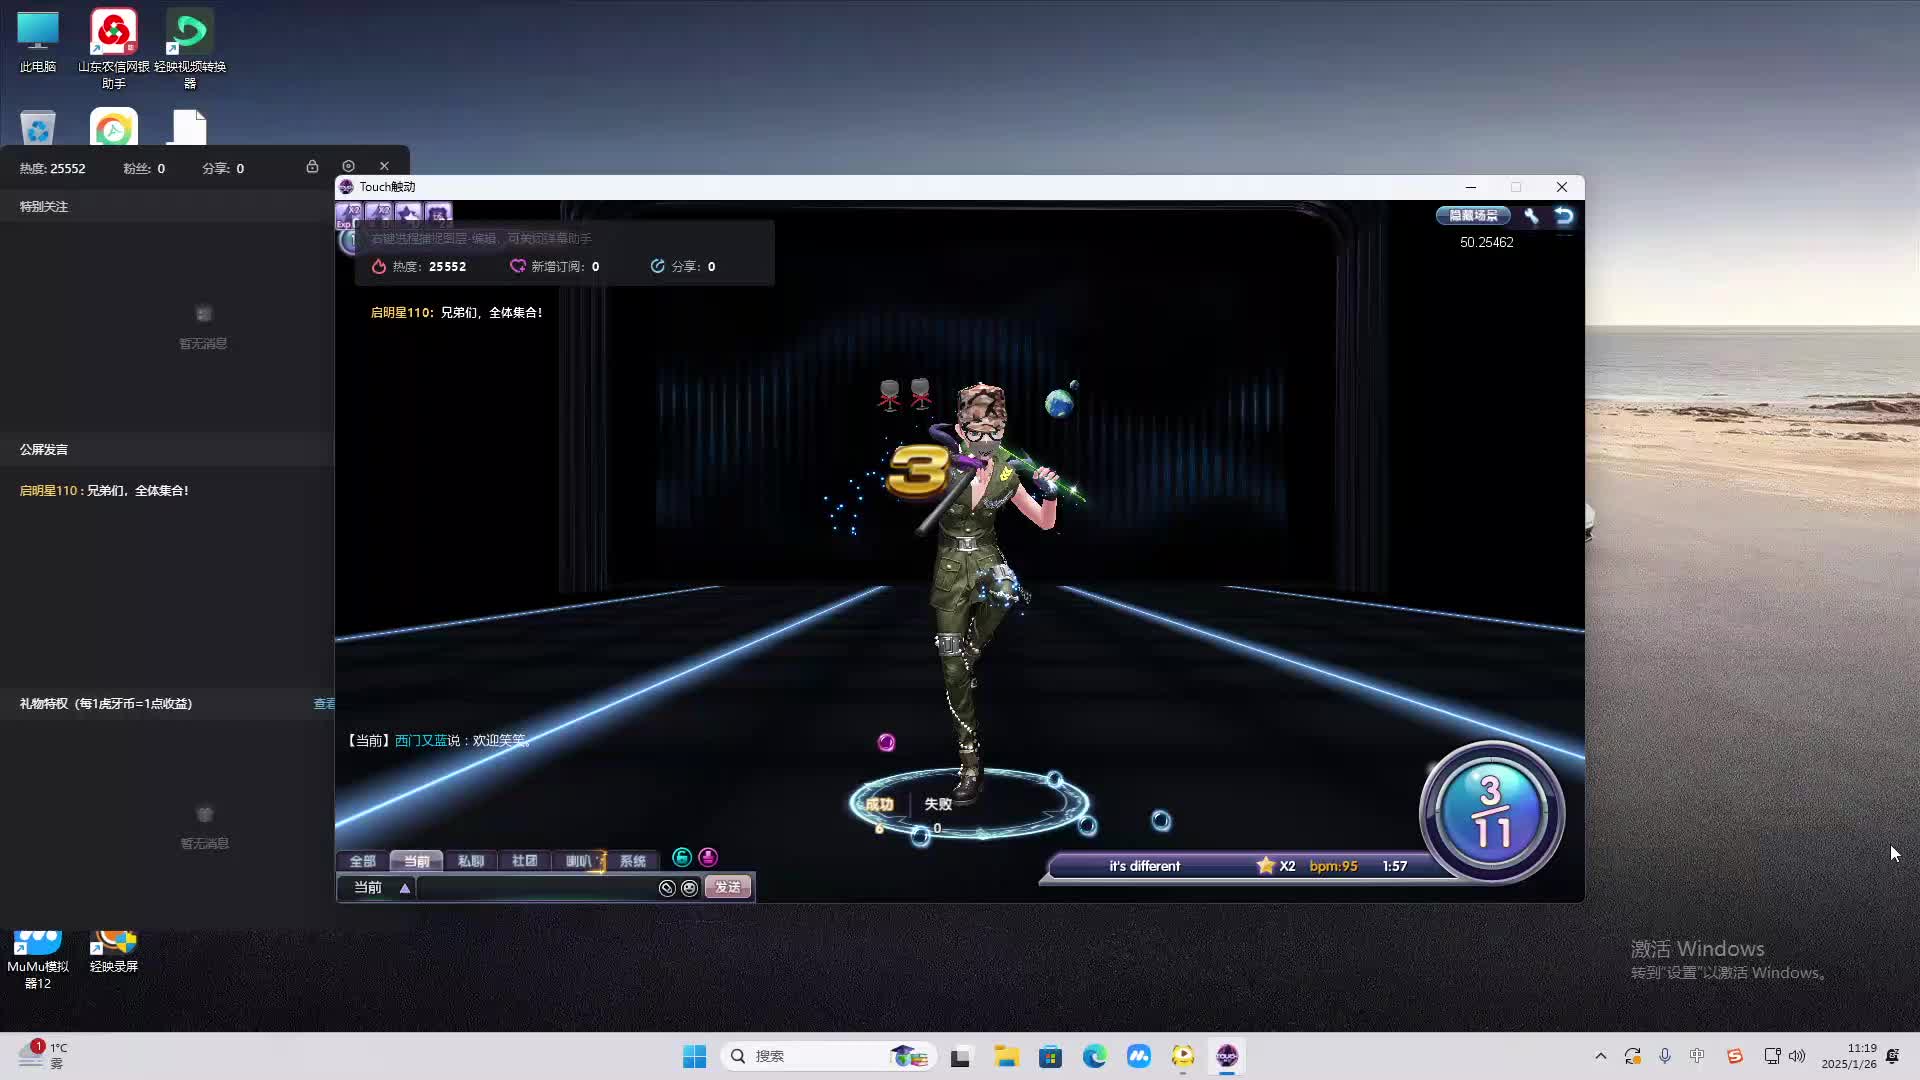
Task: Click the chat message input field
Action: [x=535, y=888]
